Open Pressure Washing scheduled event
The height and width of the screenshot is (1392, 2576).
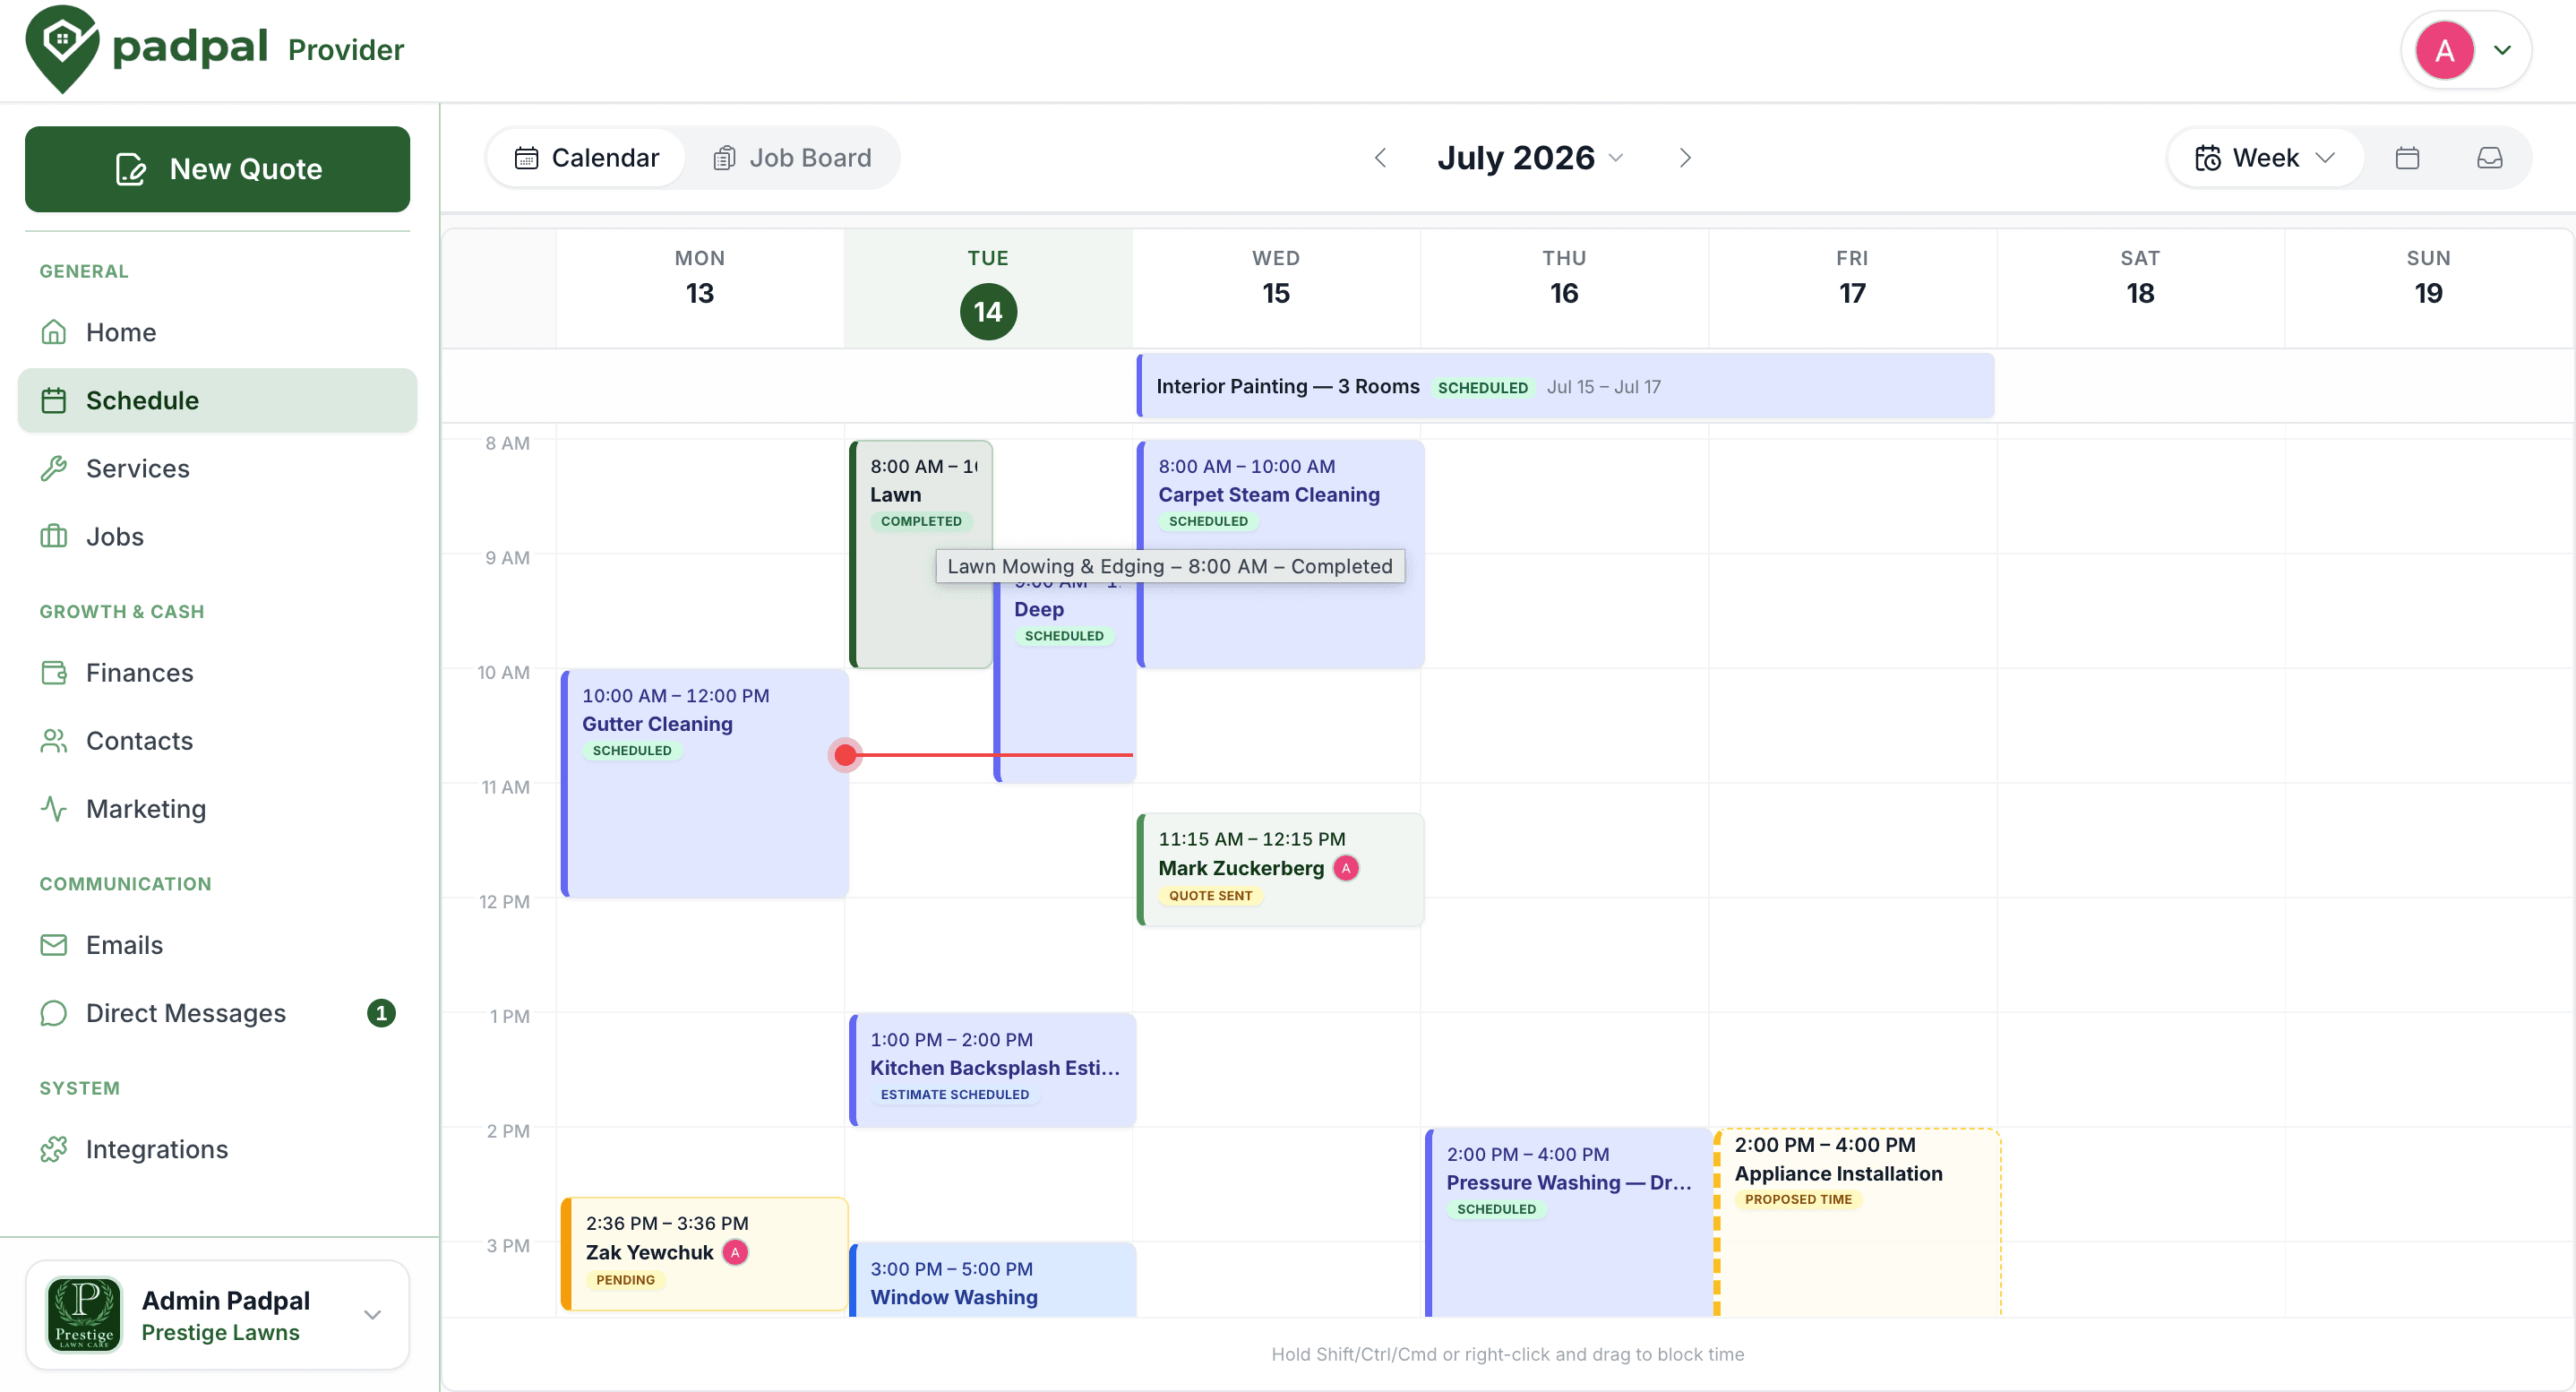pyautogui.click(x=1569, y=1222)
